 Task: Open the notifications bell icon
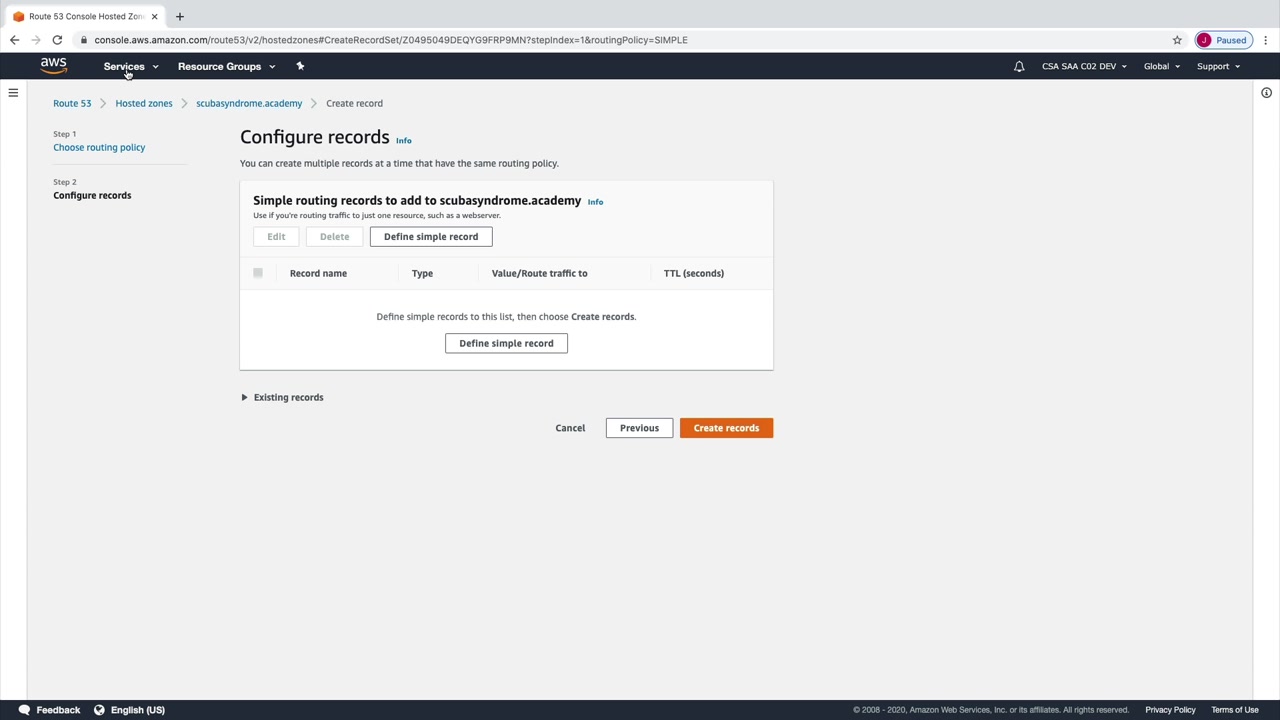coord(1019,66)
